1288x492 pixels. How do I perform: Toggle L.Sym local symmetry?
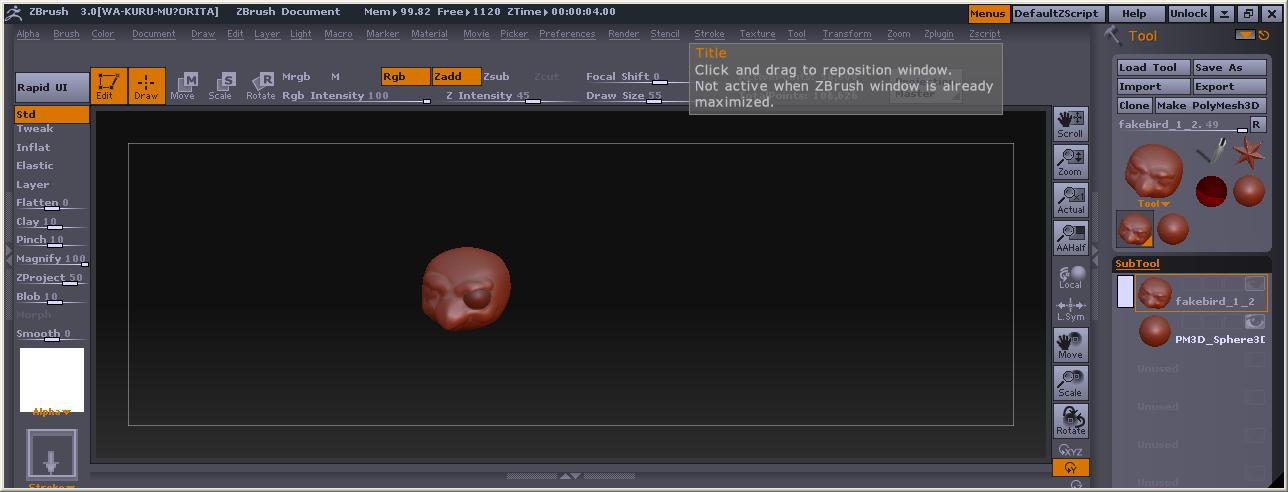coord(1070,310)
